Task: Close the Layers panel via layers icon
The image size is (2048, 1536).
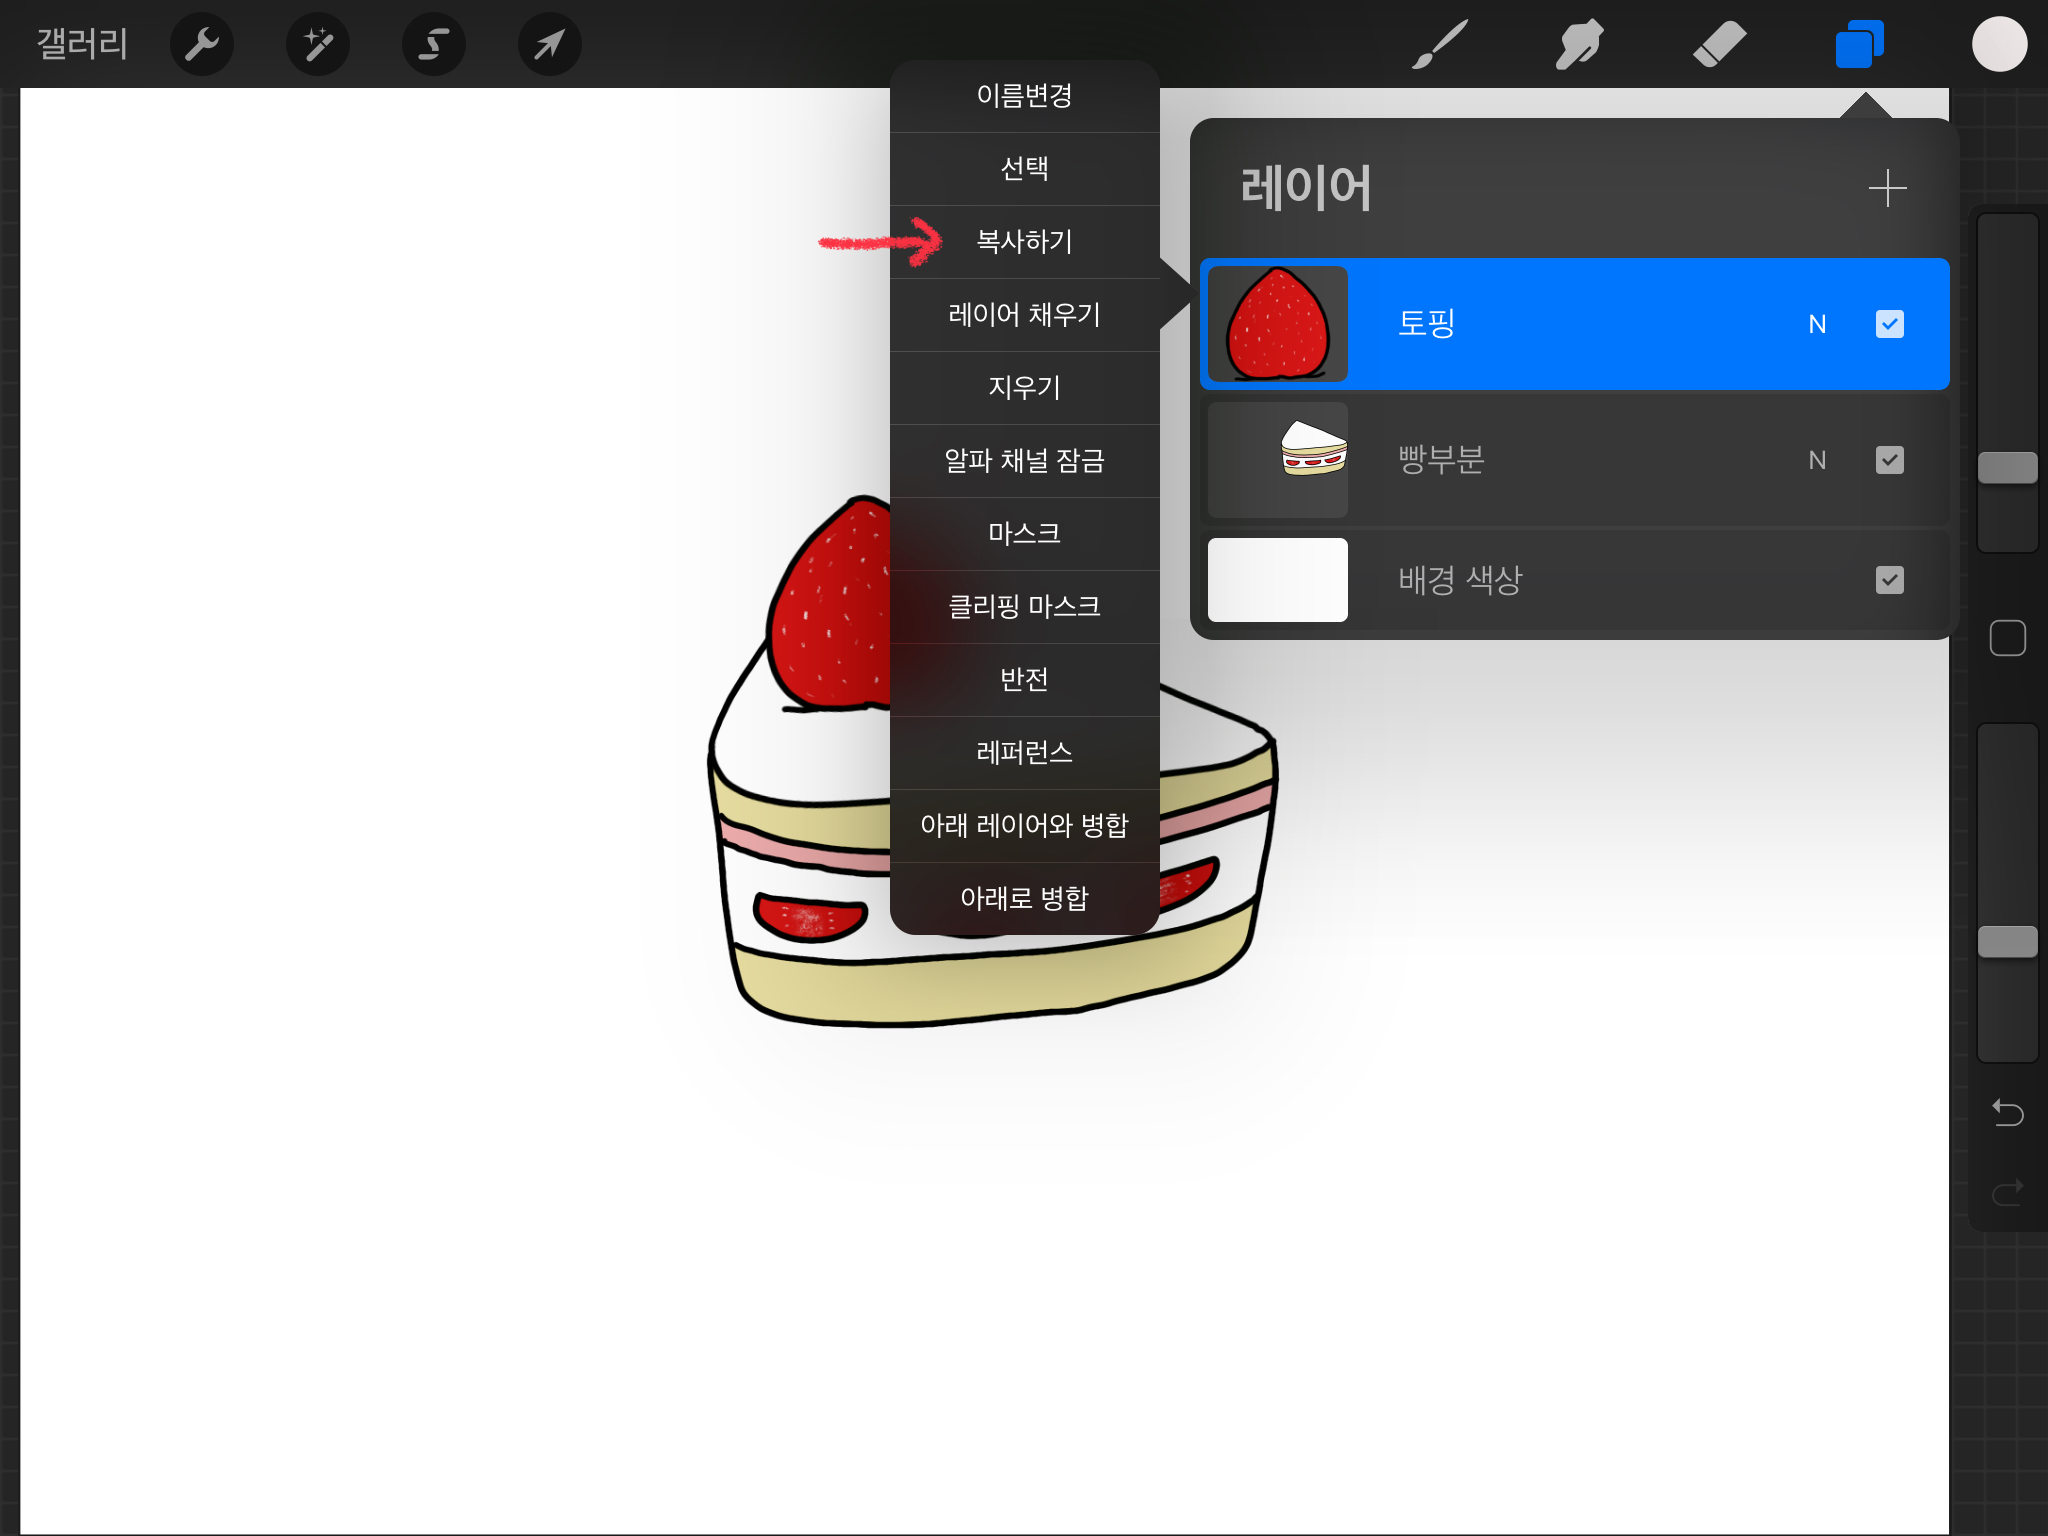Action: [x=1859, y=44]
